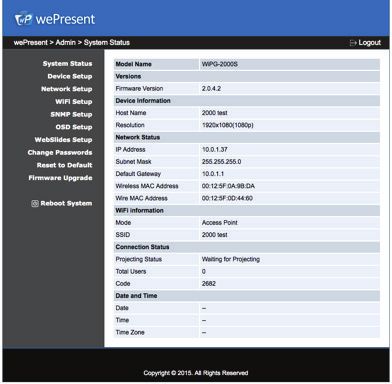
Task: Select SNMP Setup in sidebar
Action: click(x=71, y=114)
